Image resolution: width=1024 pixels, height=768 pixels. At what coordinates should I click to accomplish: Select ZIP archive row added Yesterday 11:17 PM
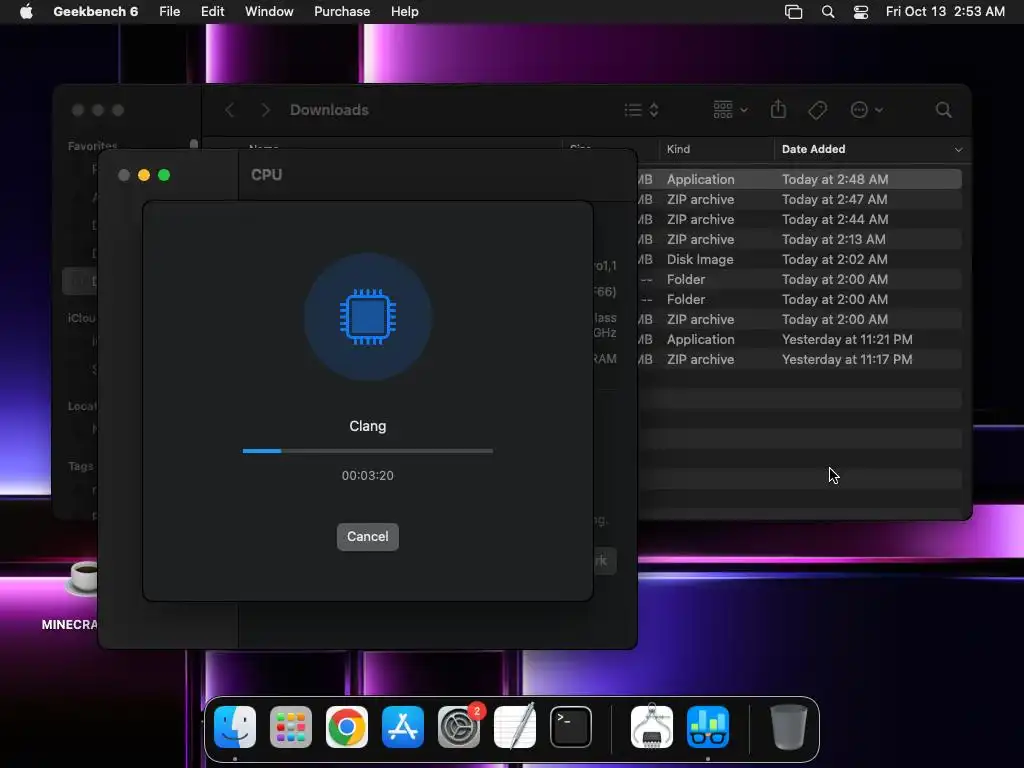[799, 359]
